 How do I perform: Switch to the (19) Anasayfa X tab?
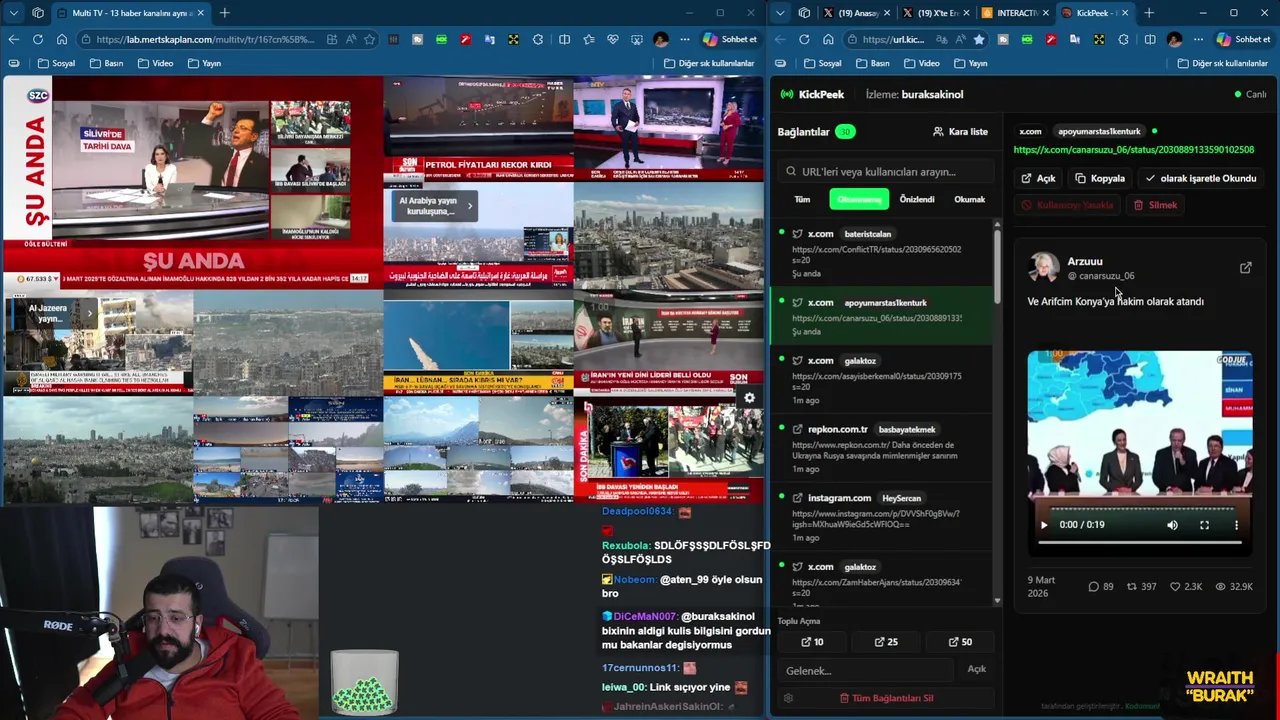(856, 13)
